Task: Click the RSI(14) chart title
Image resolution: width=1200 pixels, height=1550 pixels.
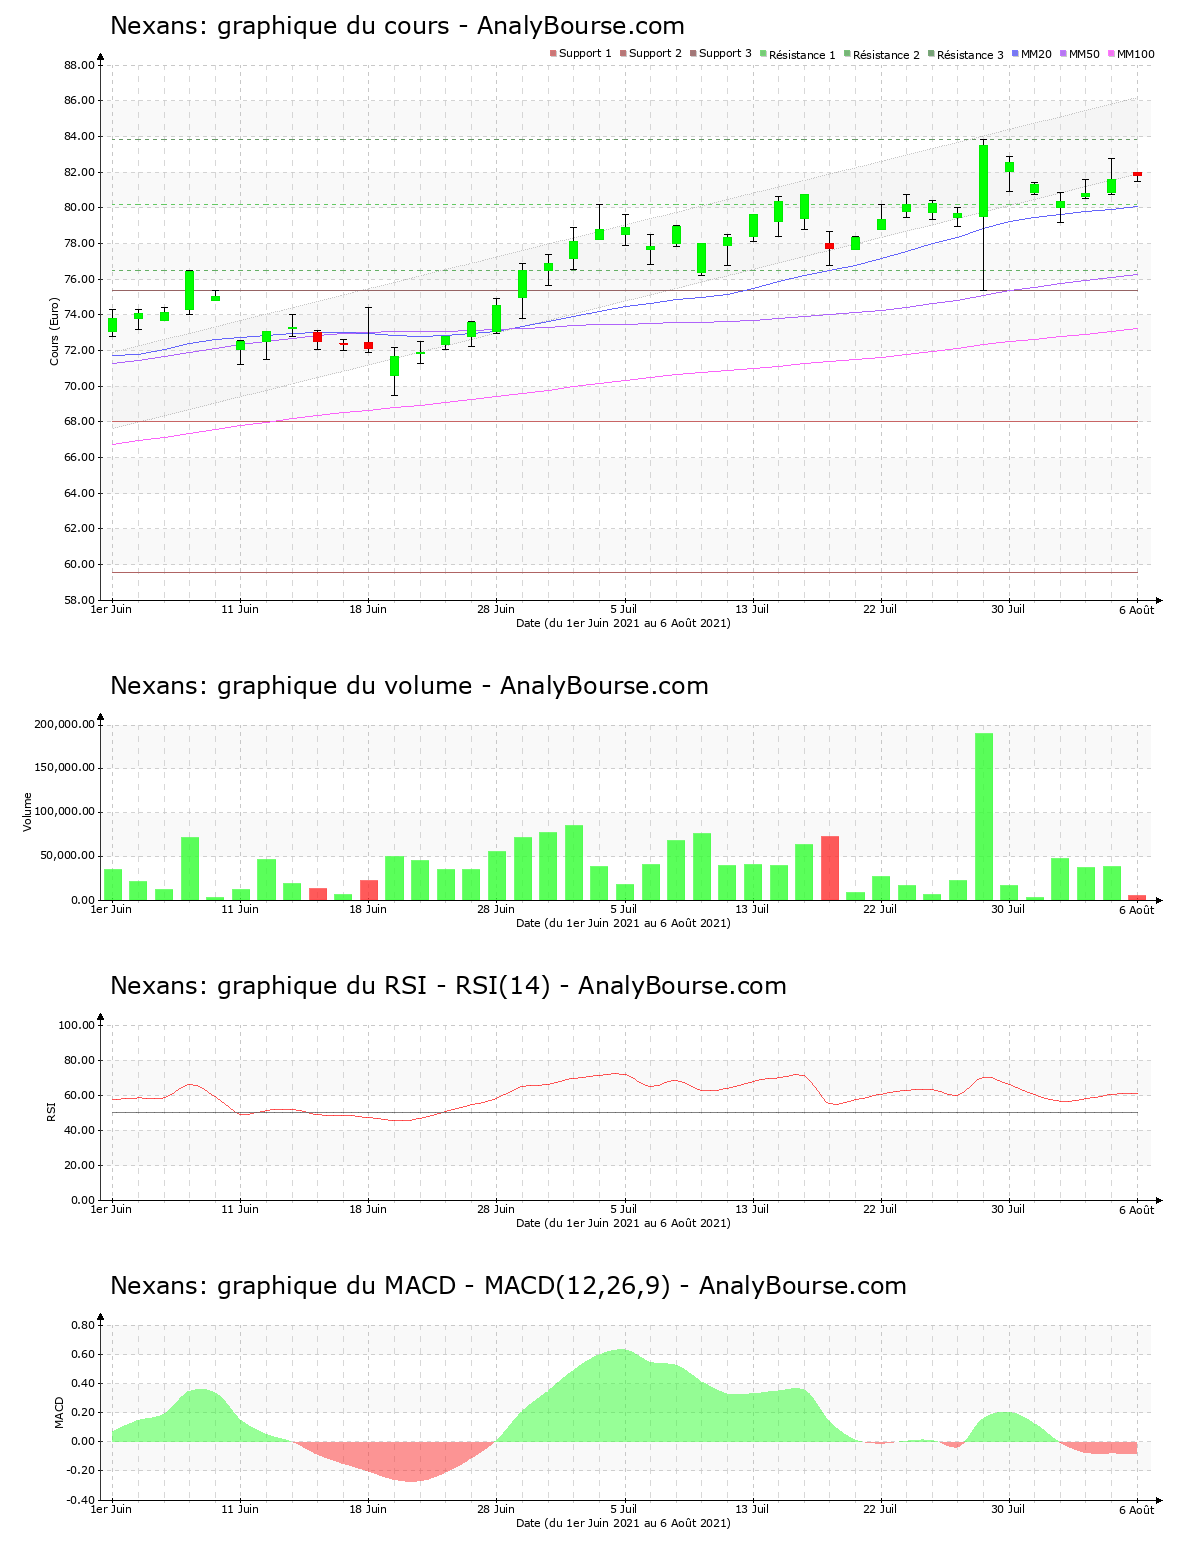Action: 448,986
